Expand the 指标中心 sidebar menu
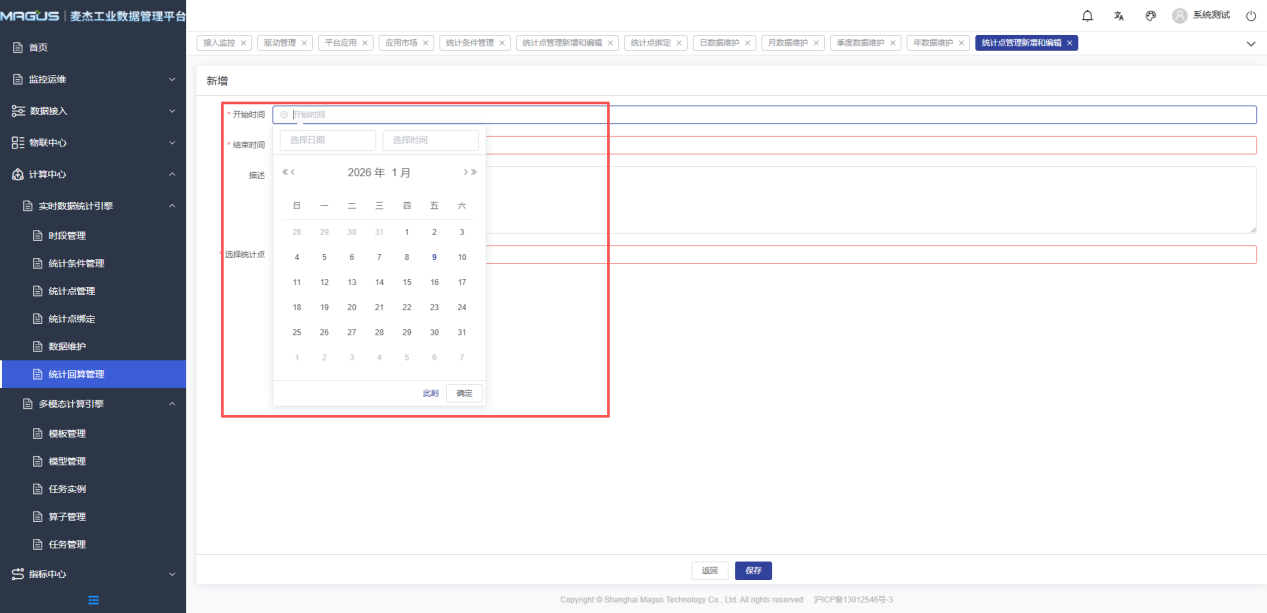The height and width of the screenshot is (613, 1267). [x=93, y=574]
